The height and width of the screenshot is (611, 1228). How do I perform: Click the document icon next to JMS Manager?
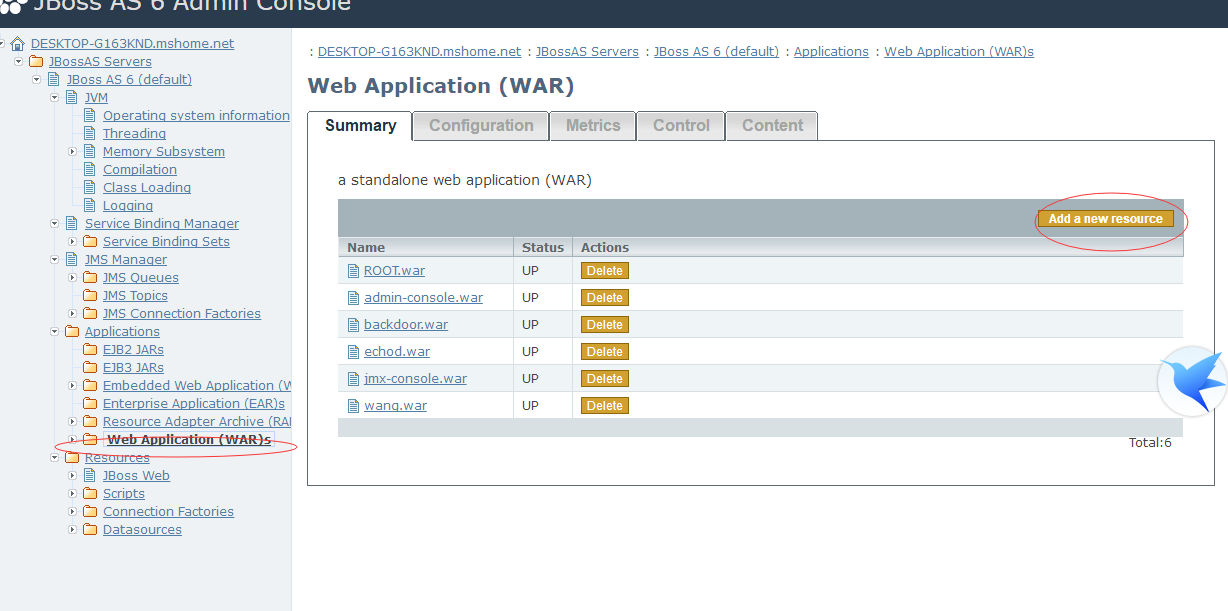tap(72, 260)
